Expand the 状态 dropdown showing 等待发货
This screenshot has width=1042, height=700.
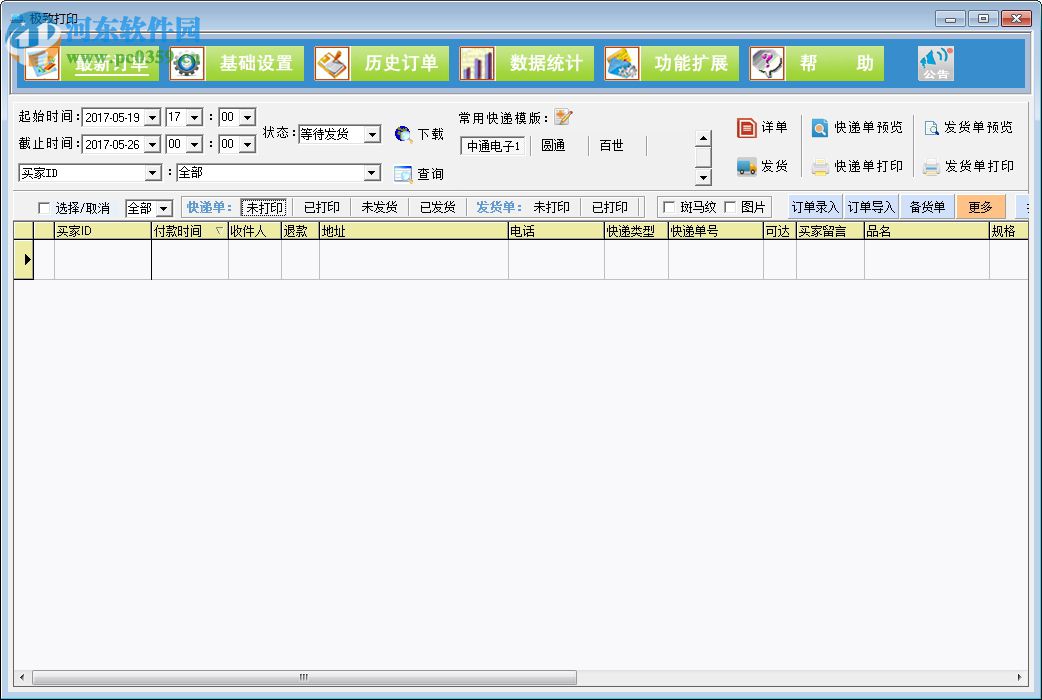click(373, 134)
